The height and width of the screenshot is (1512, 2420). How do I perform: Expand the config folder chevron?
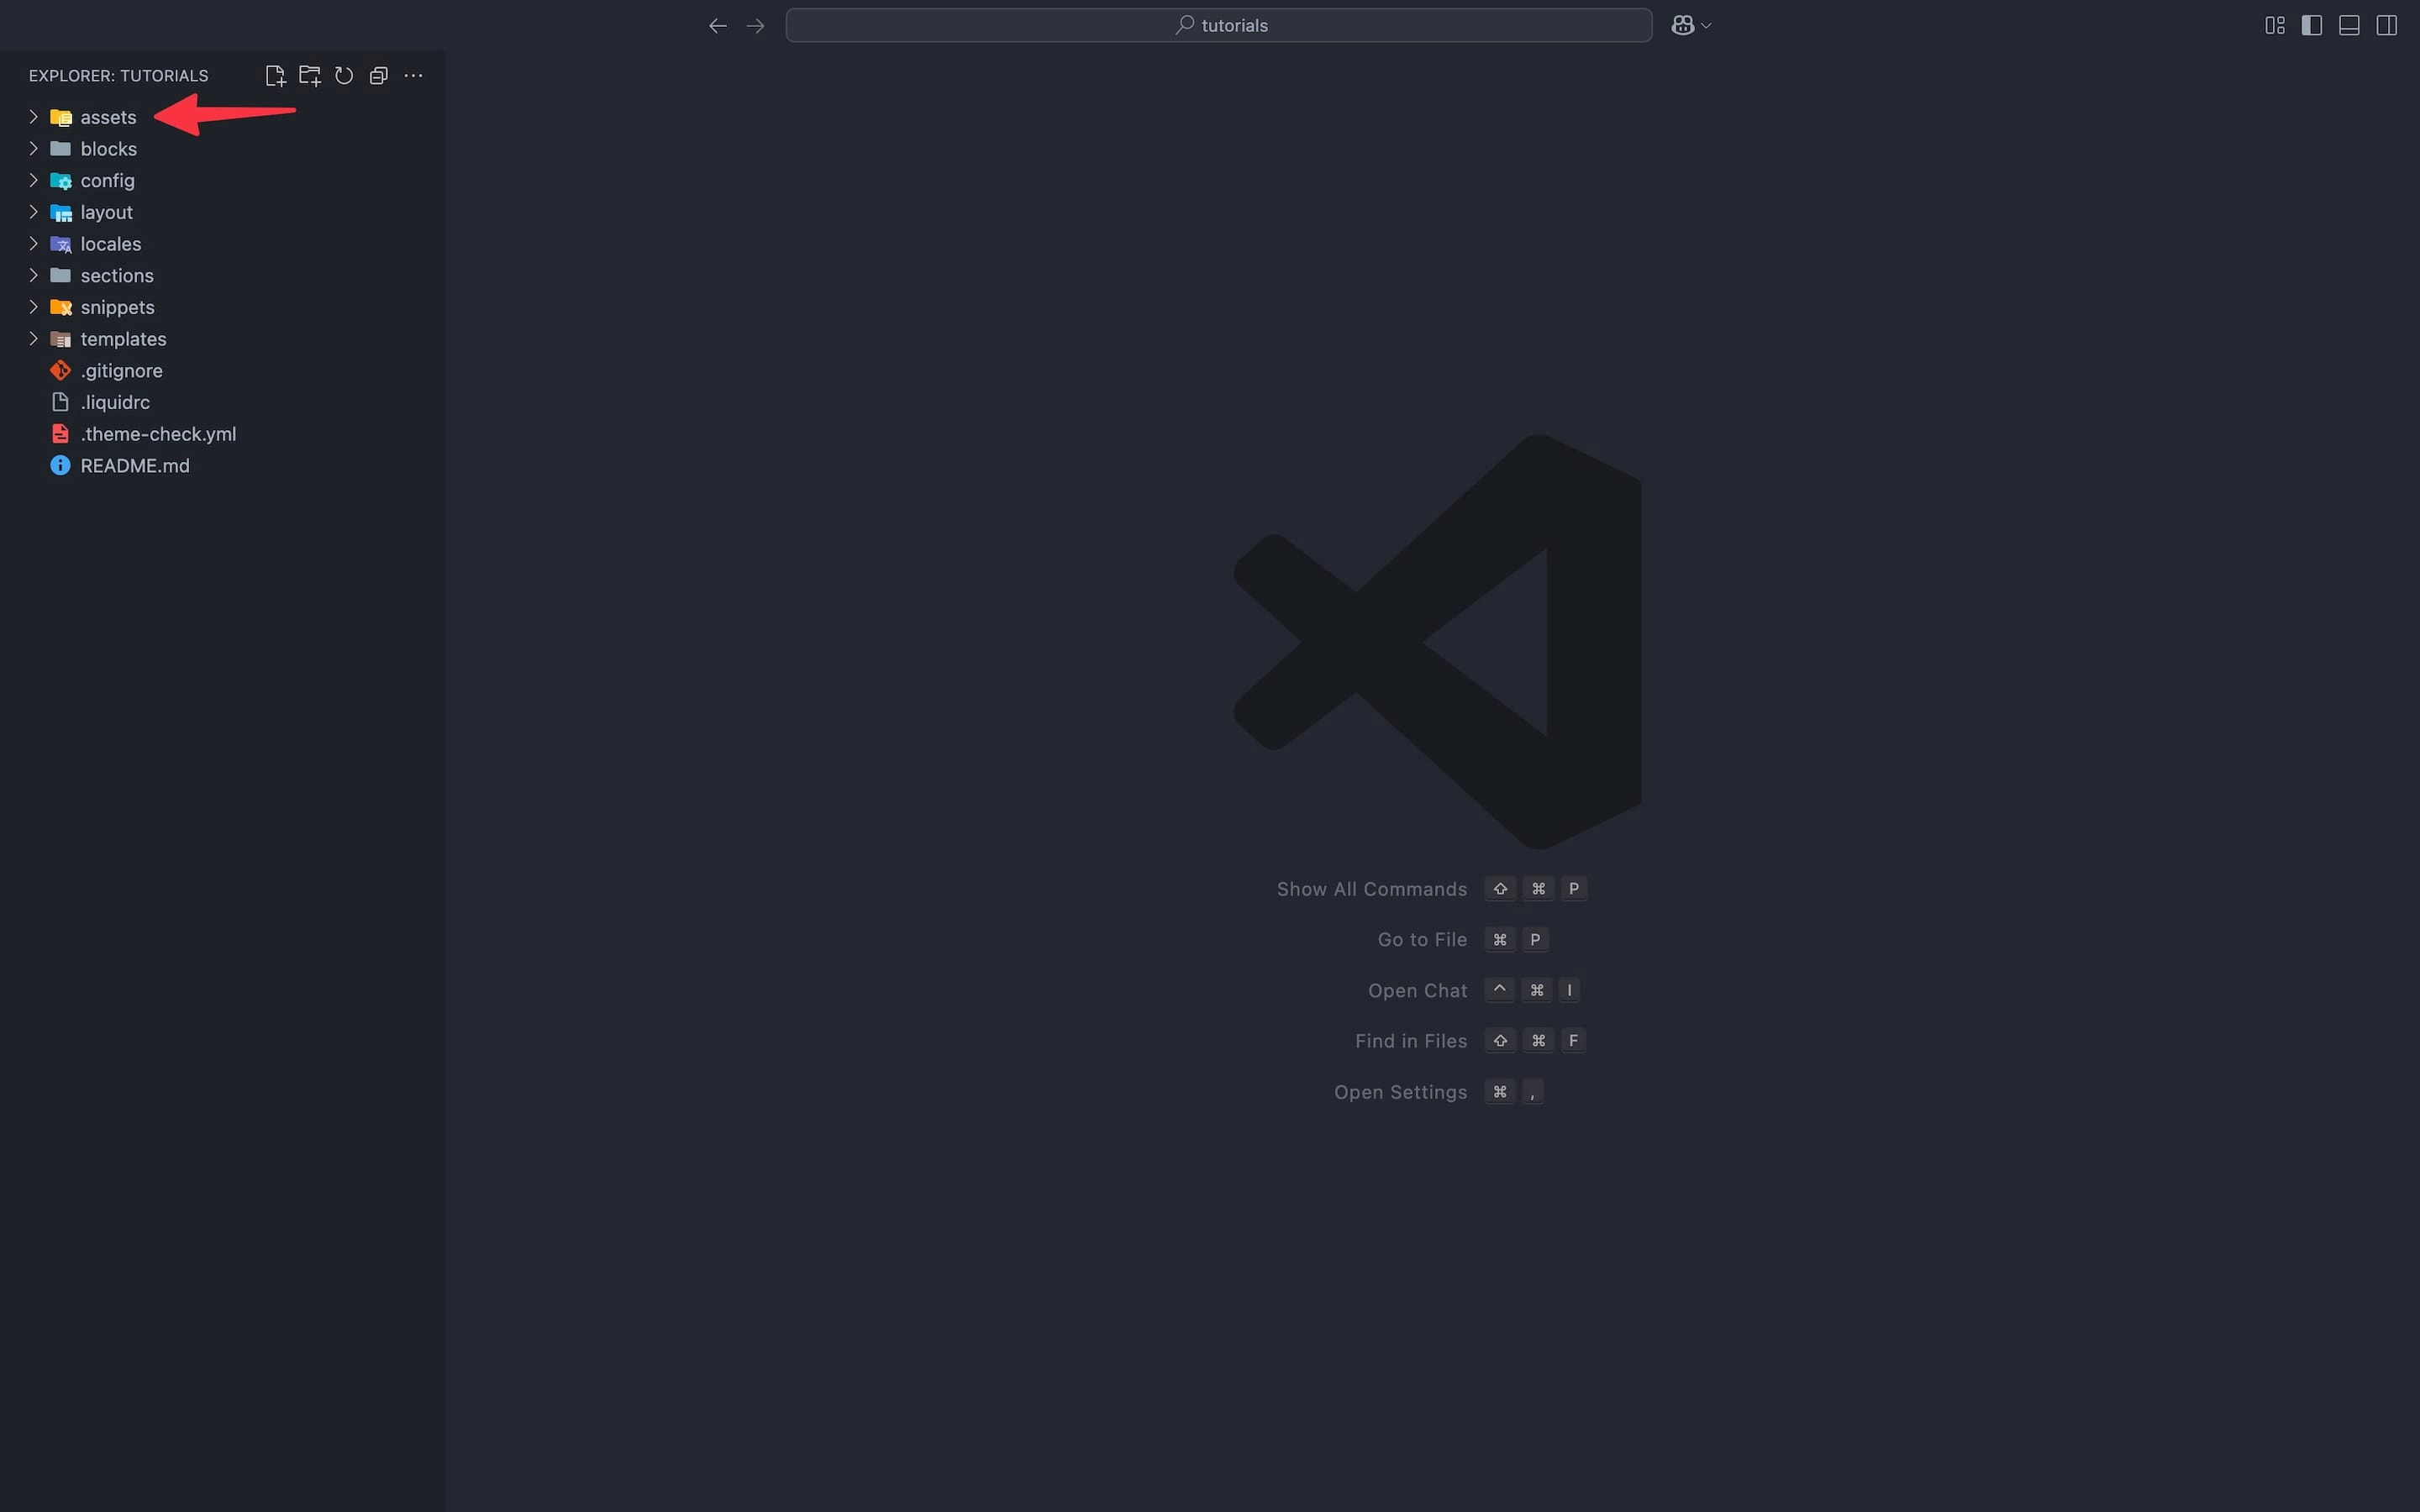33,180
